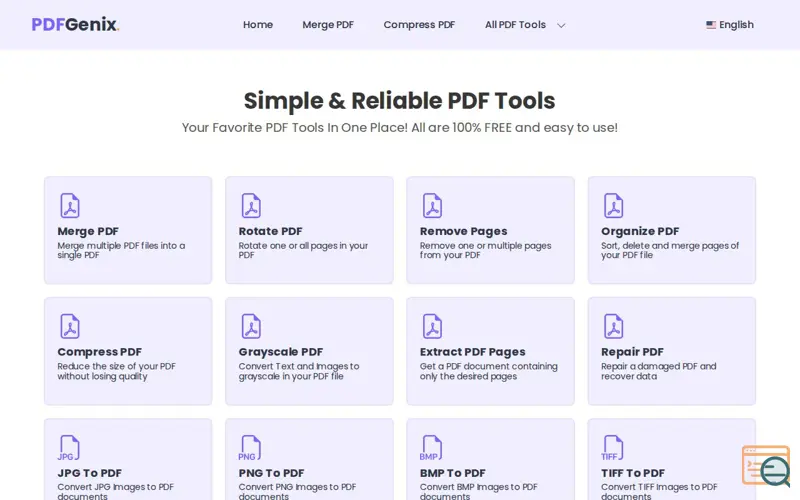
Task: Click 'Repair a damaged PDF and recover data'
Action: click(659, 371)
